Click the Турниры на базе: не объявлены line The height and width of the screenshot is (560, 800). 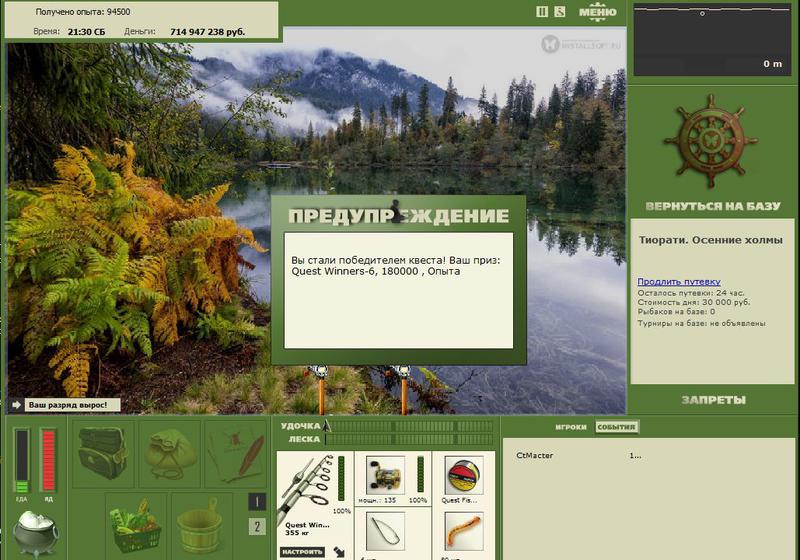pyautogui.click(x=702, y=323)
